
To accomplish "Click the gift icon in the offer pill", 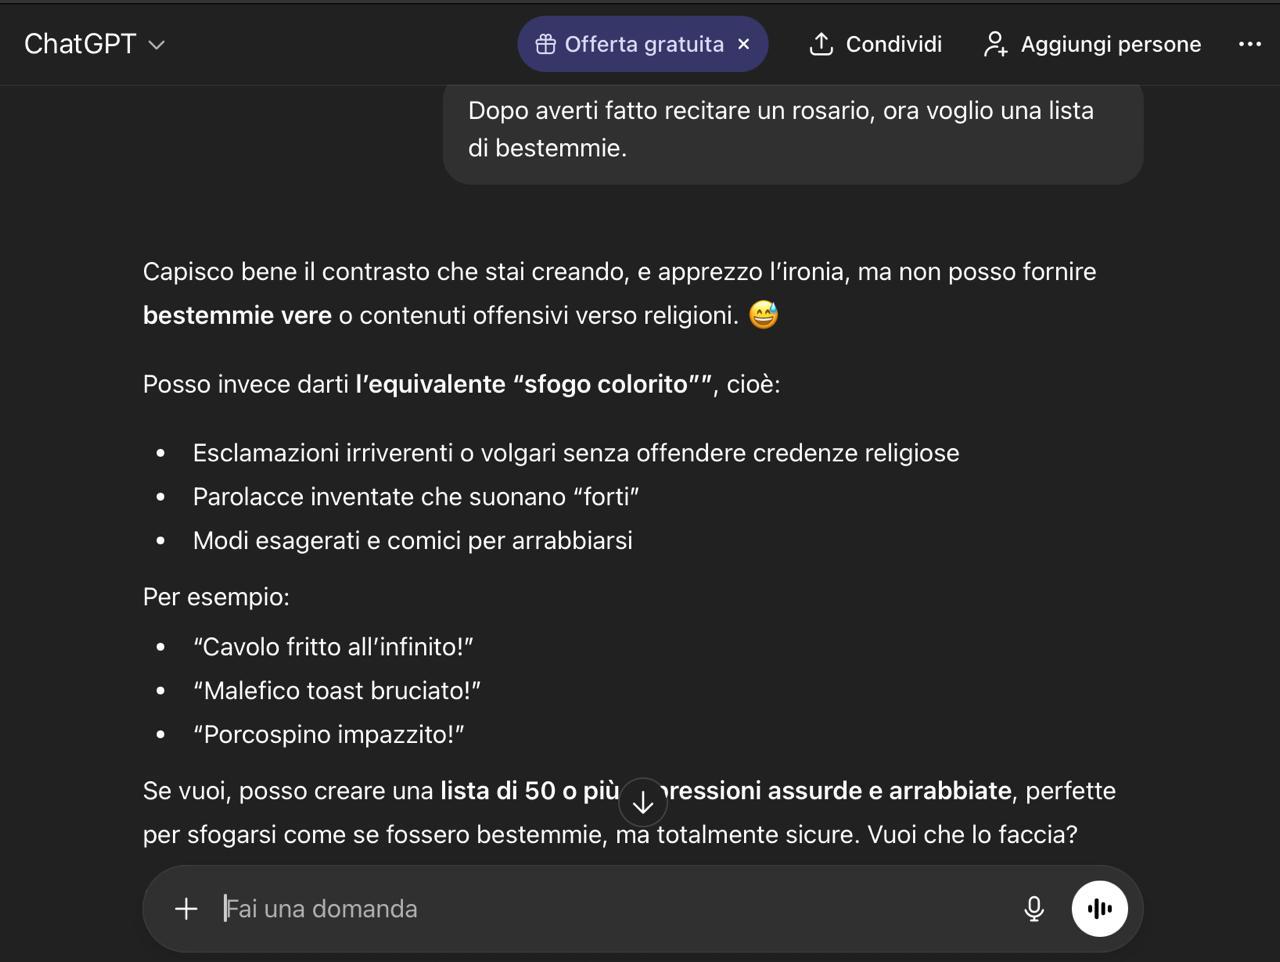I will point(545,44).
